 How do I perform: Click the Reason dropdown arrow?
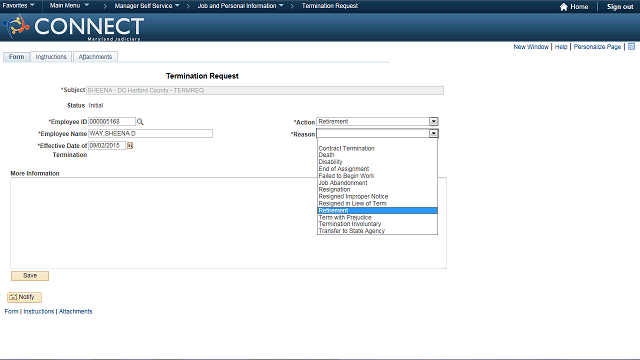click(x=433, y=133)
